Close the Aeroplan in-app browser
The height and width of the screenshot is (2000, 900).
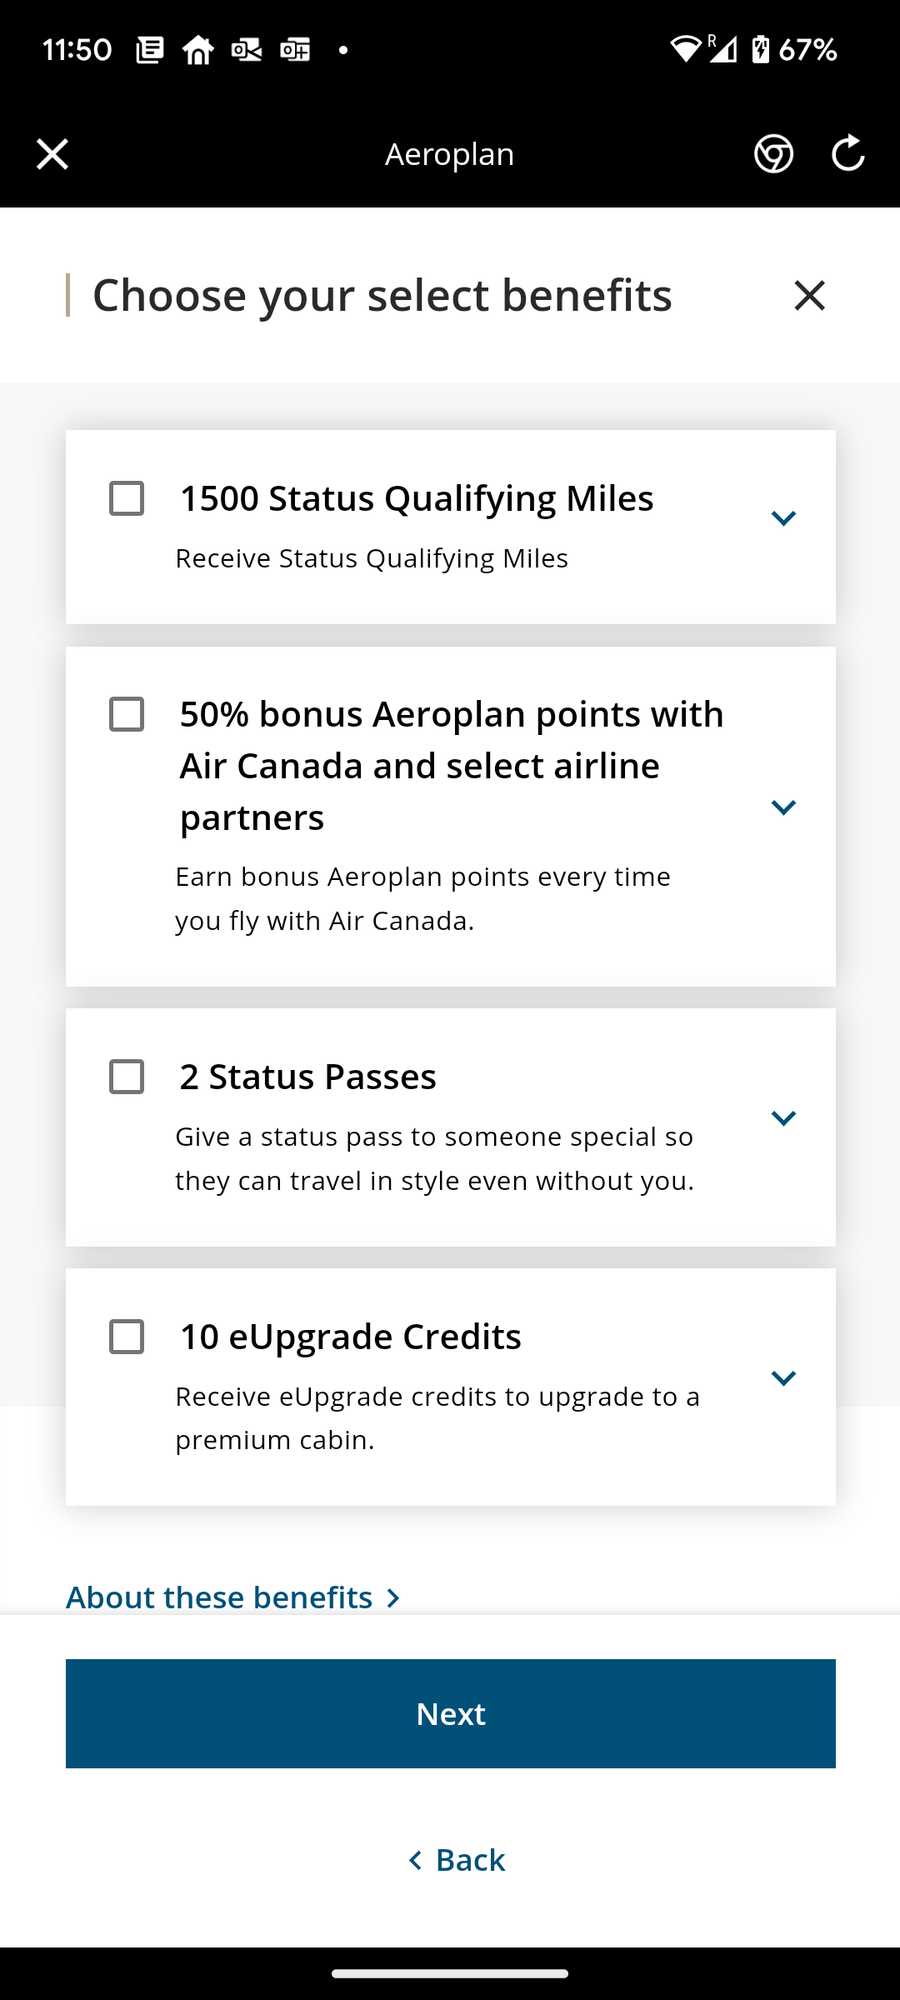52,154
